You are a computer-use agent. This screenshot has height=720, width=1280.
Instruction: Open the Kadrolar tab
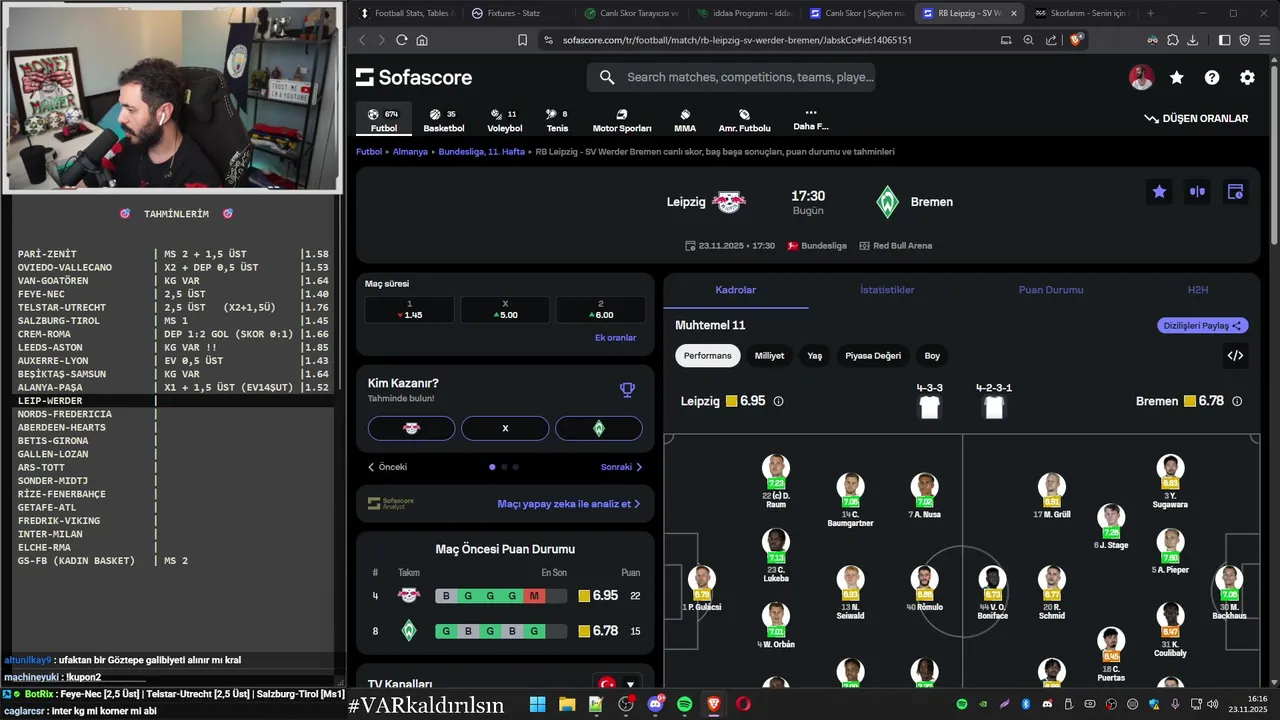click(736, 290)
